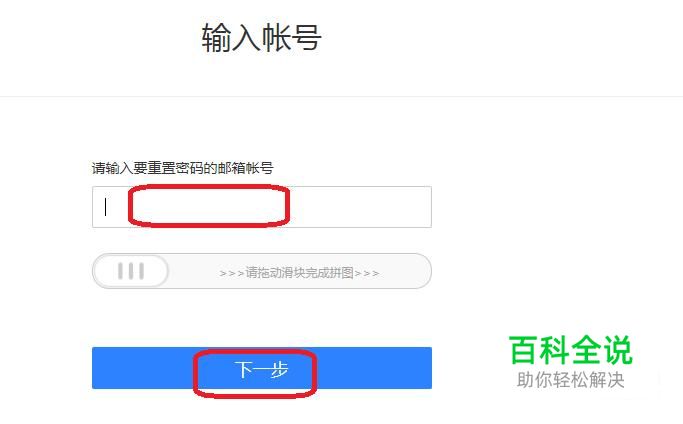Click the 助你轻松解决 watermark caption
Viewport: 683px width, 424px height.
tap(571, 380)
